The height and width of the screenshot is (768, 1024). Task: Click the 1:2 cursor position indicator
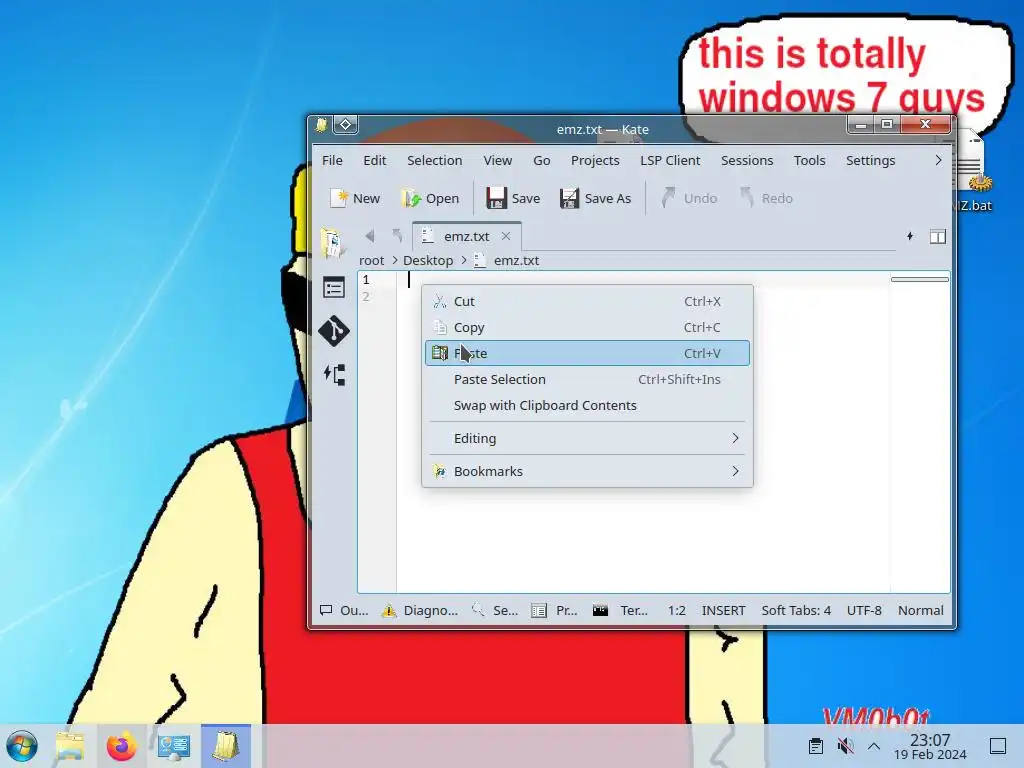(x=677, y=610)
